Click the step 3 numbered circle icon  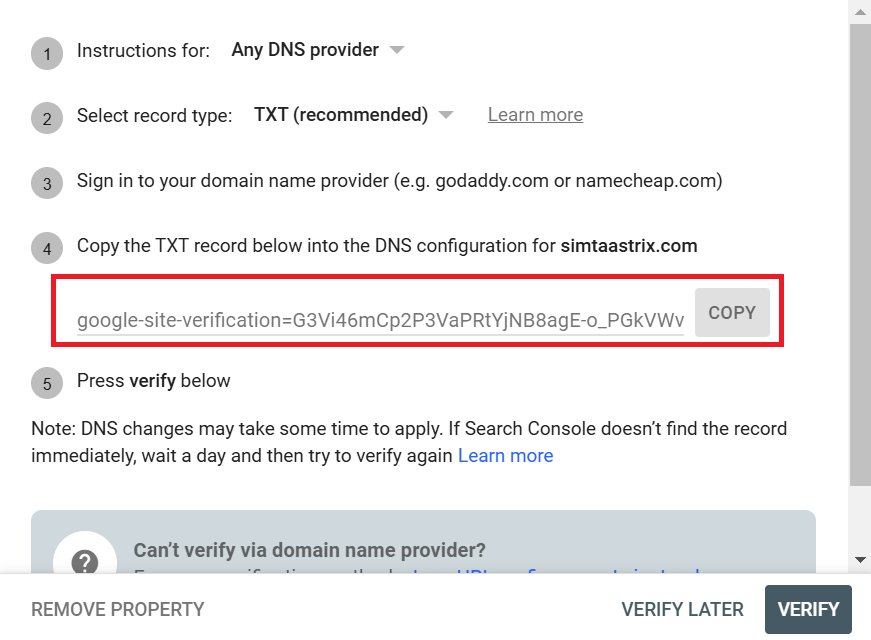point(47,184)
